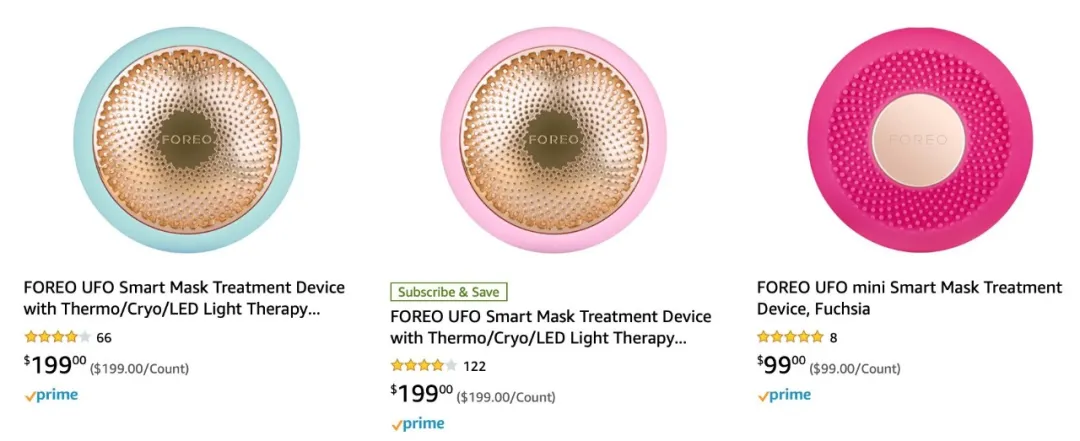Click the mint FOREO UFO Smart Mask title

tap(184, 298)
